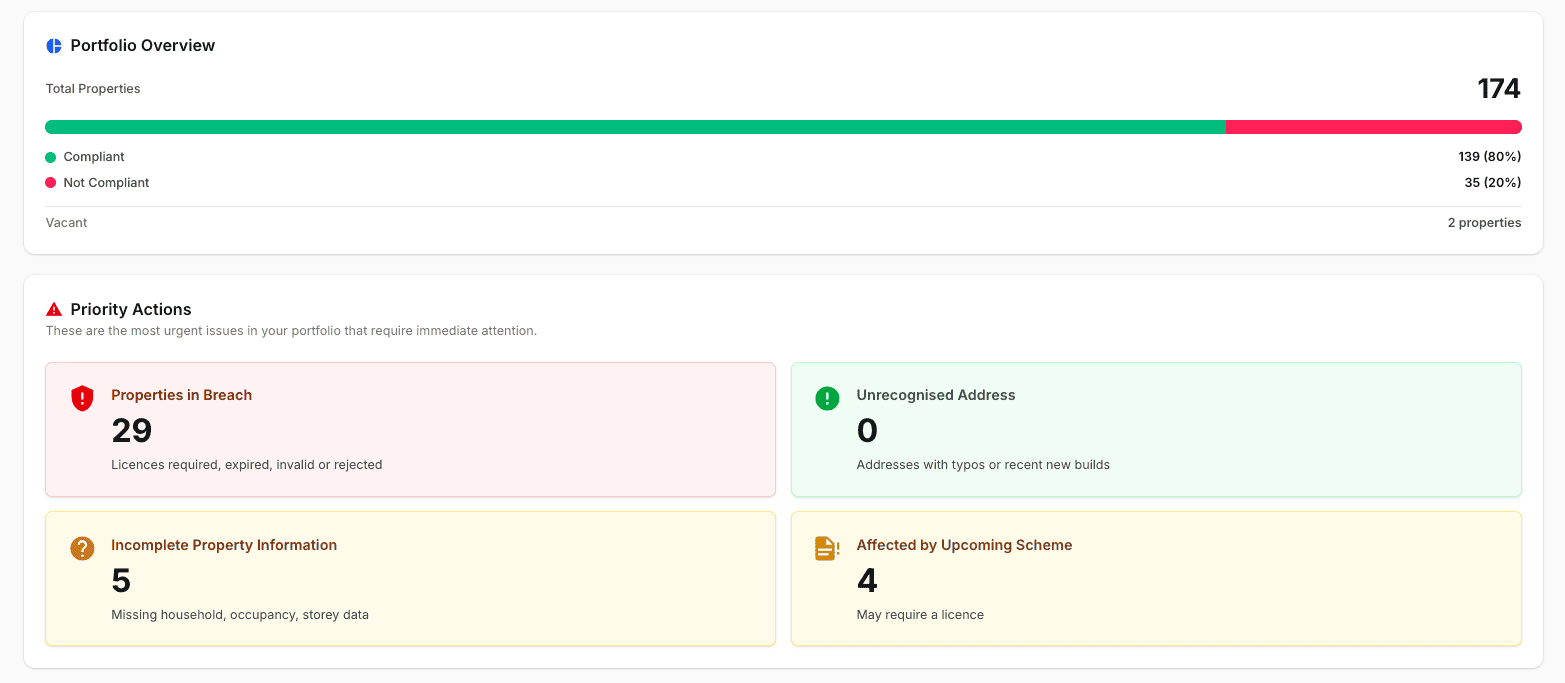Click the Vacant label

66,223
